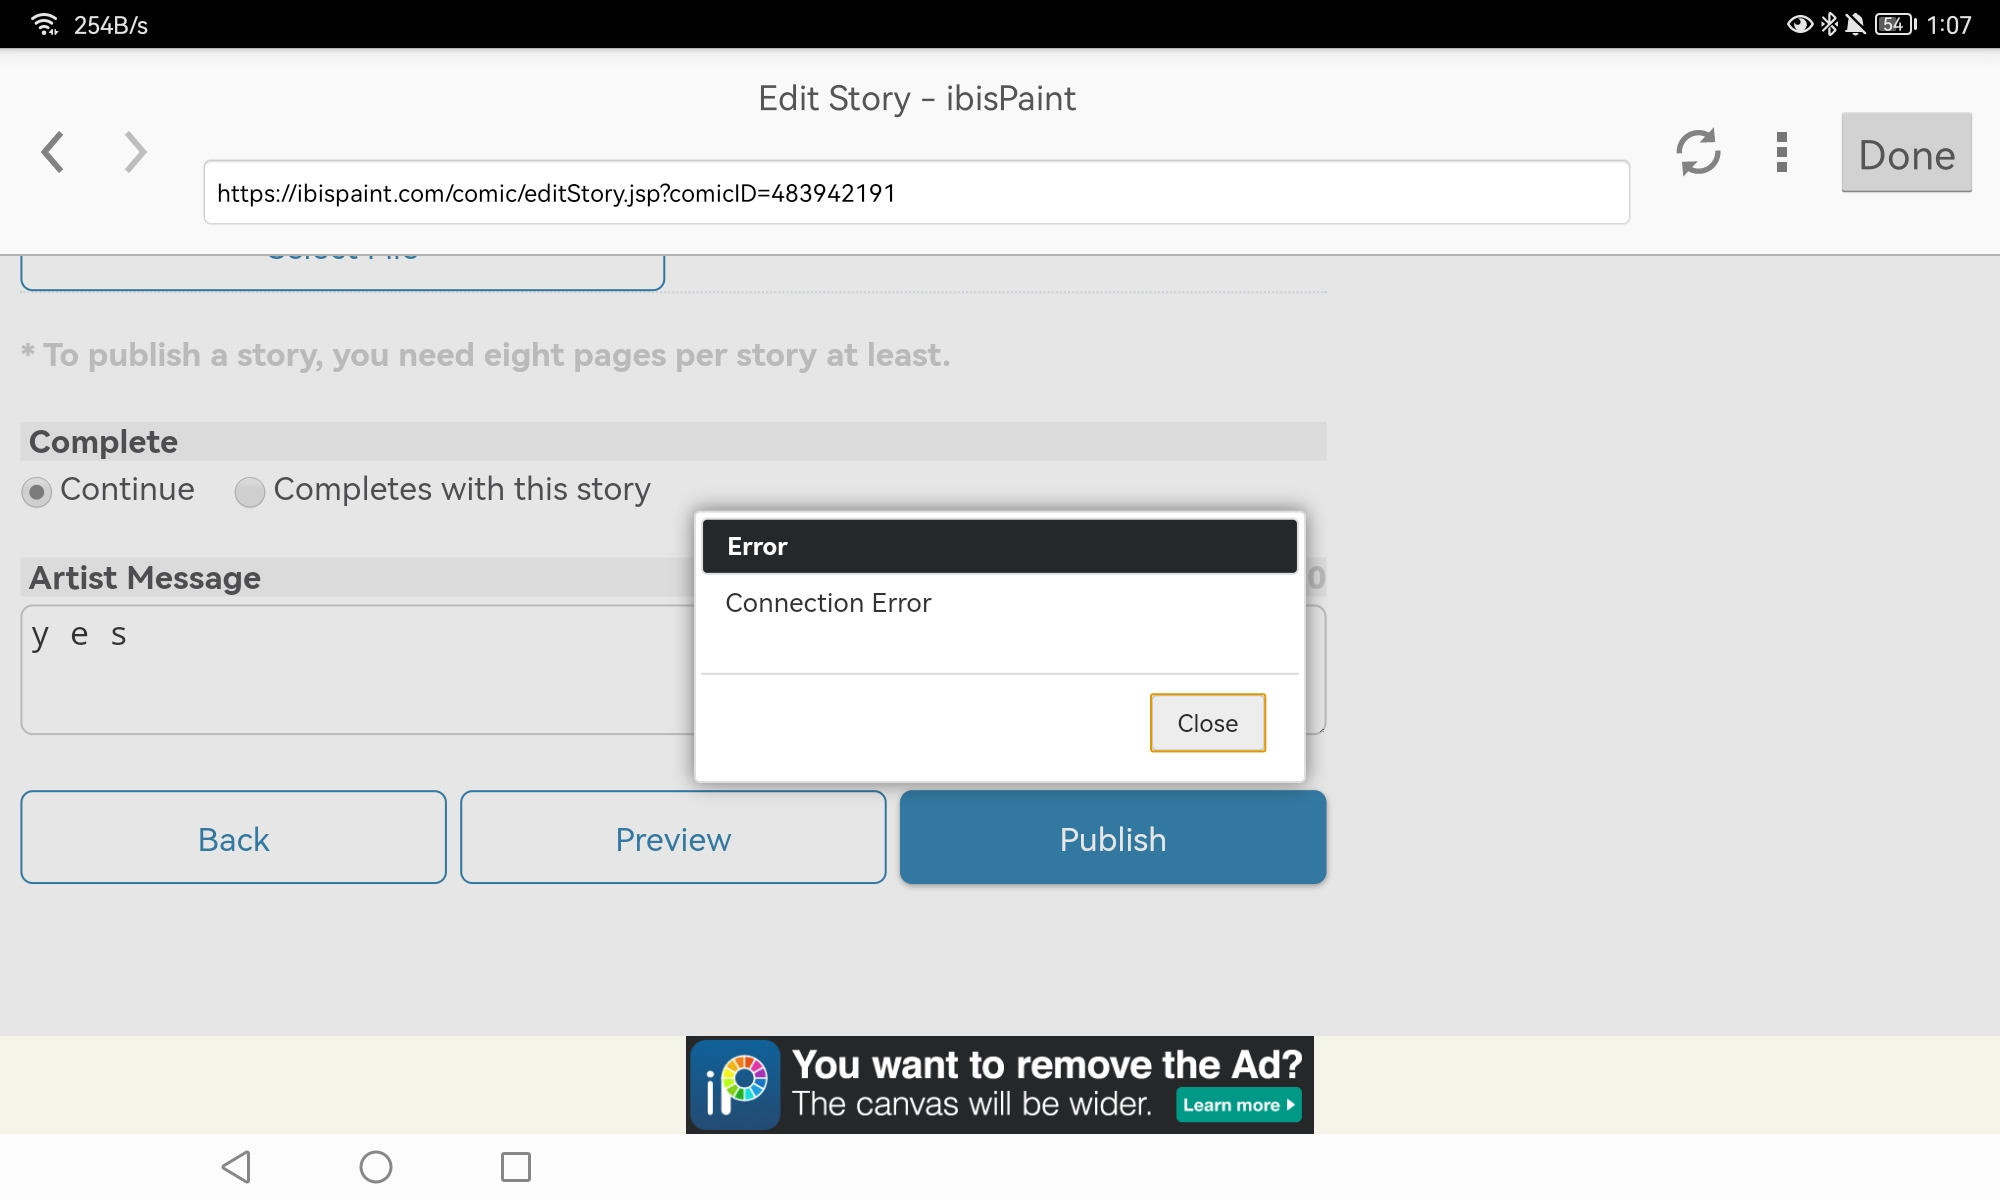Tap the Back button below message
The height and width of the screenshot is (1200, 2000).
pos(233,838)
